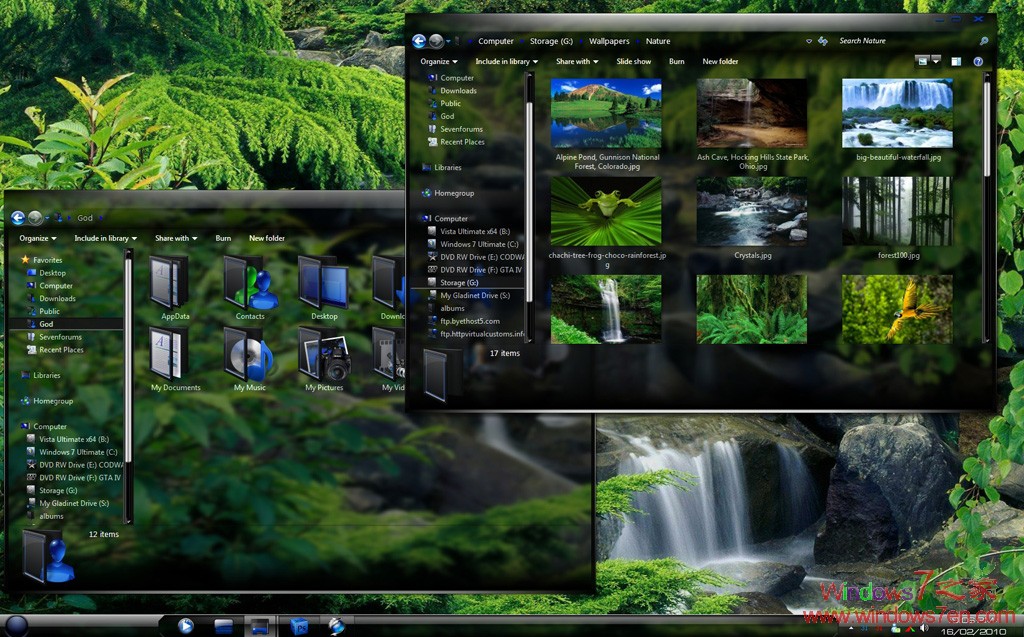Collapse the Computer node in the sidebar
This screenshot has width=1024, height=637.
click(420, 218)
